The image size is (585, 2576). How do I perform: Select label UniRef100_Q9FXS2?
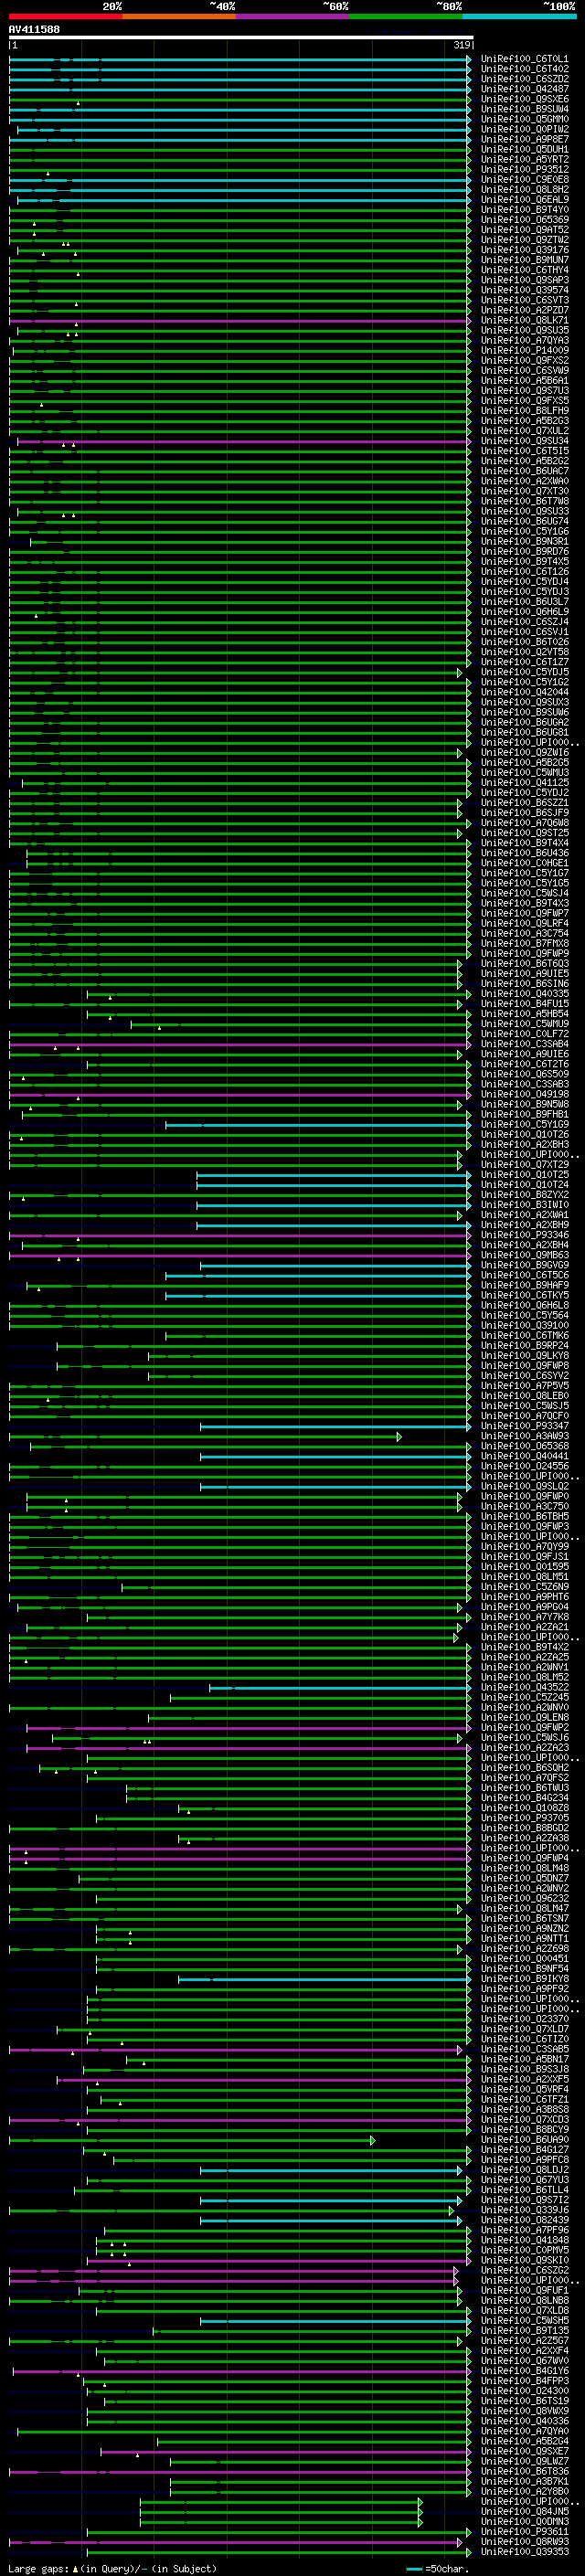(525, 360)
